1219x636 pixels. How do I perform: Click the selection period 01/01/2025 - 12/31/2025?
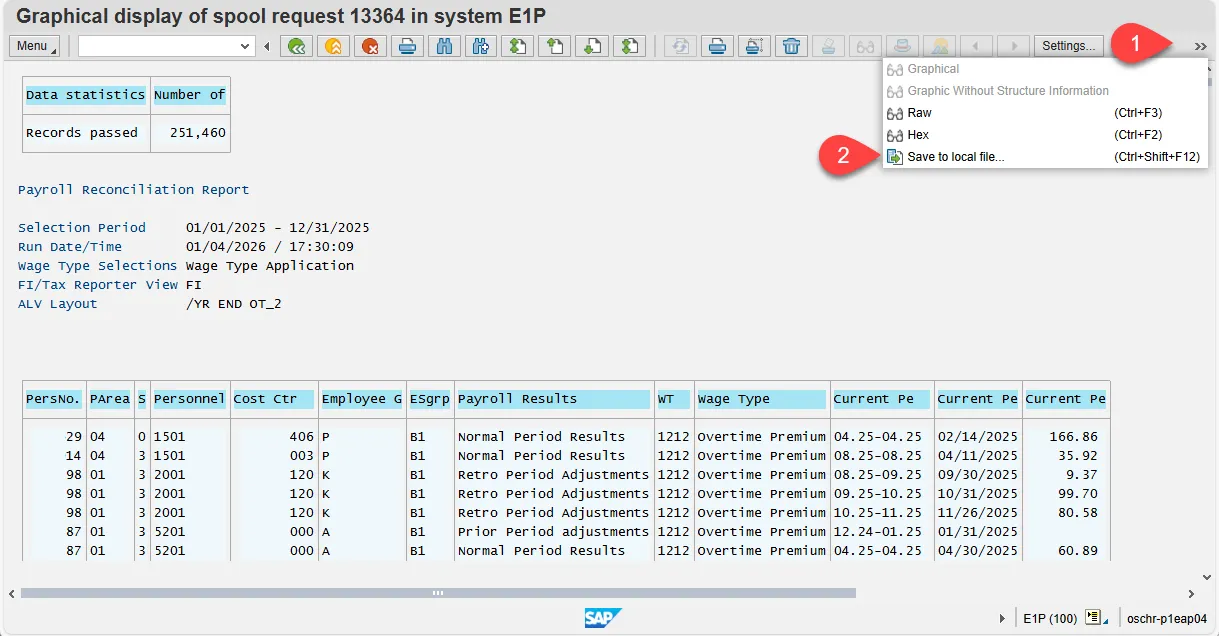[x=278, y=228]
